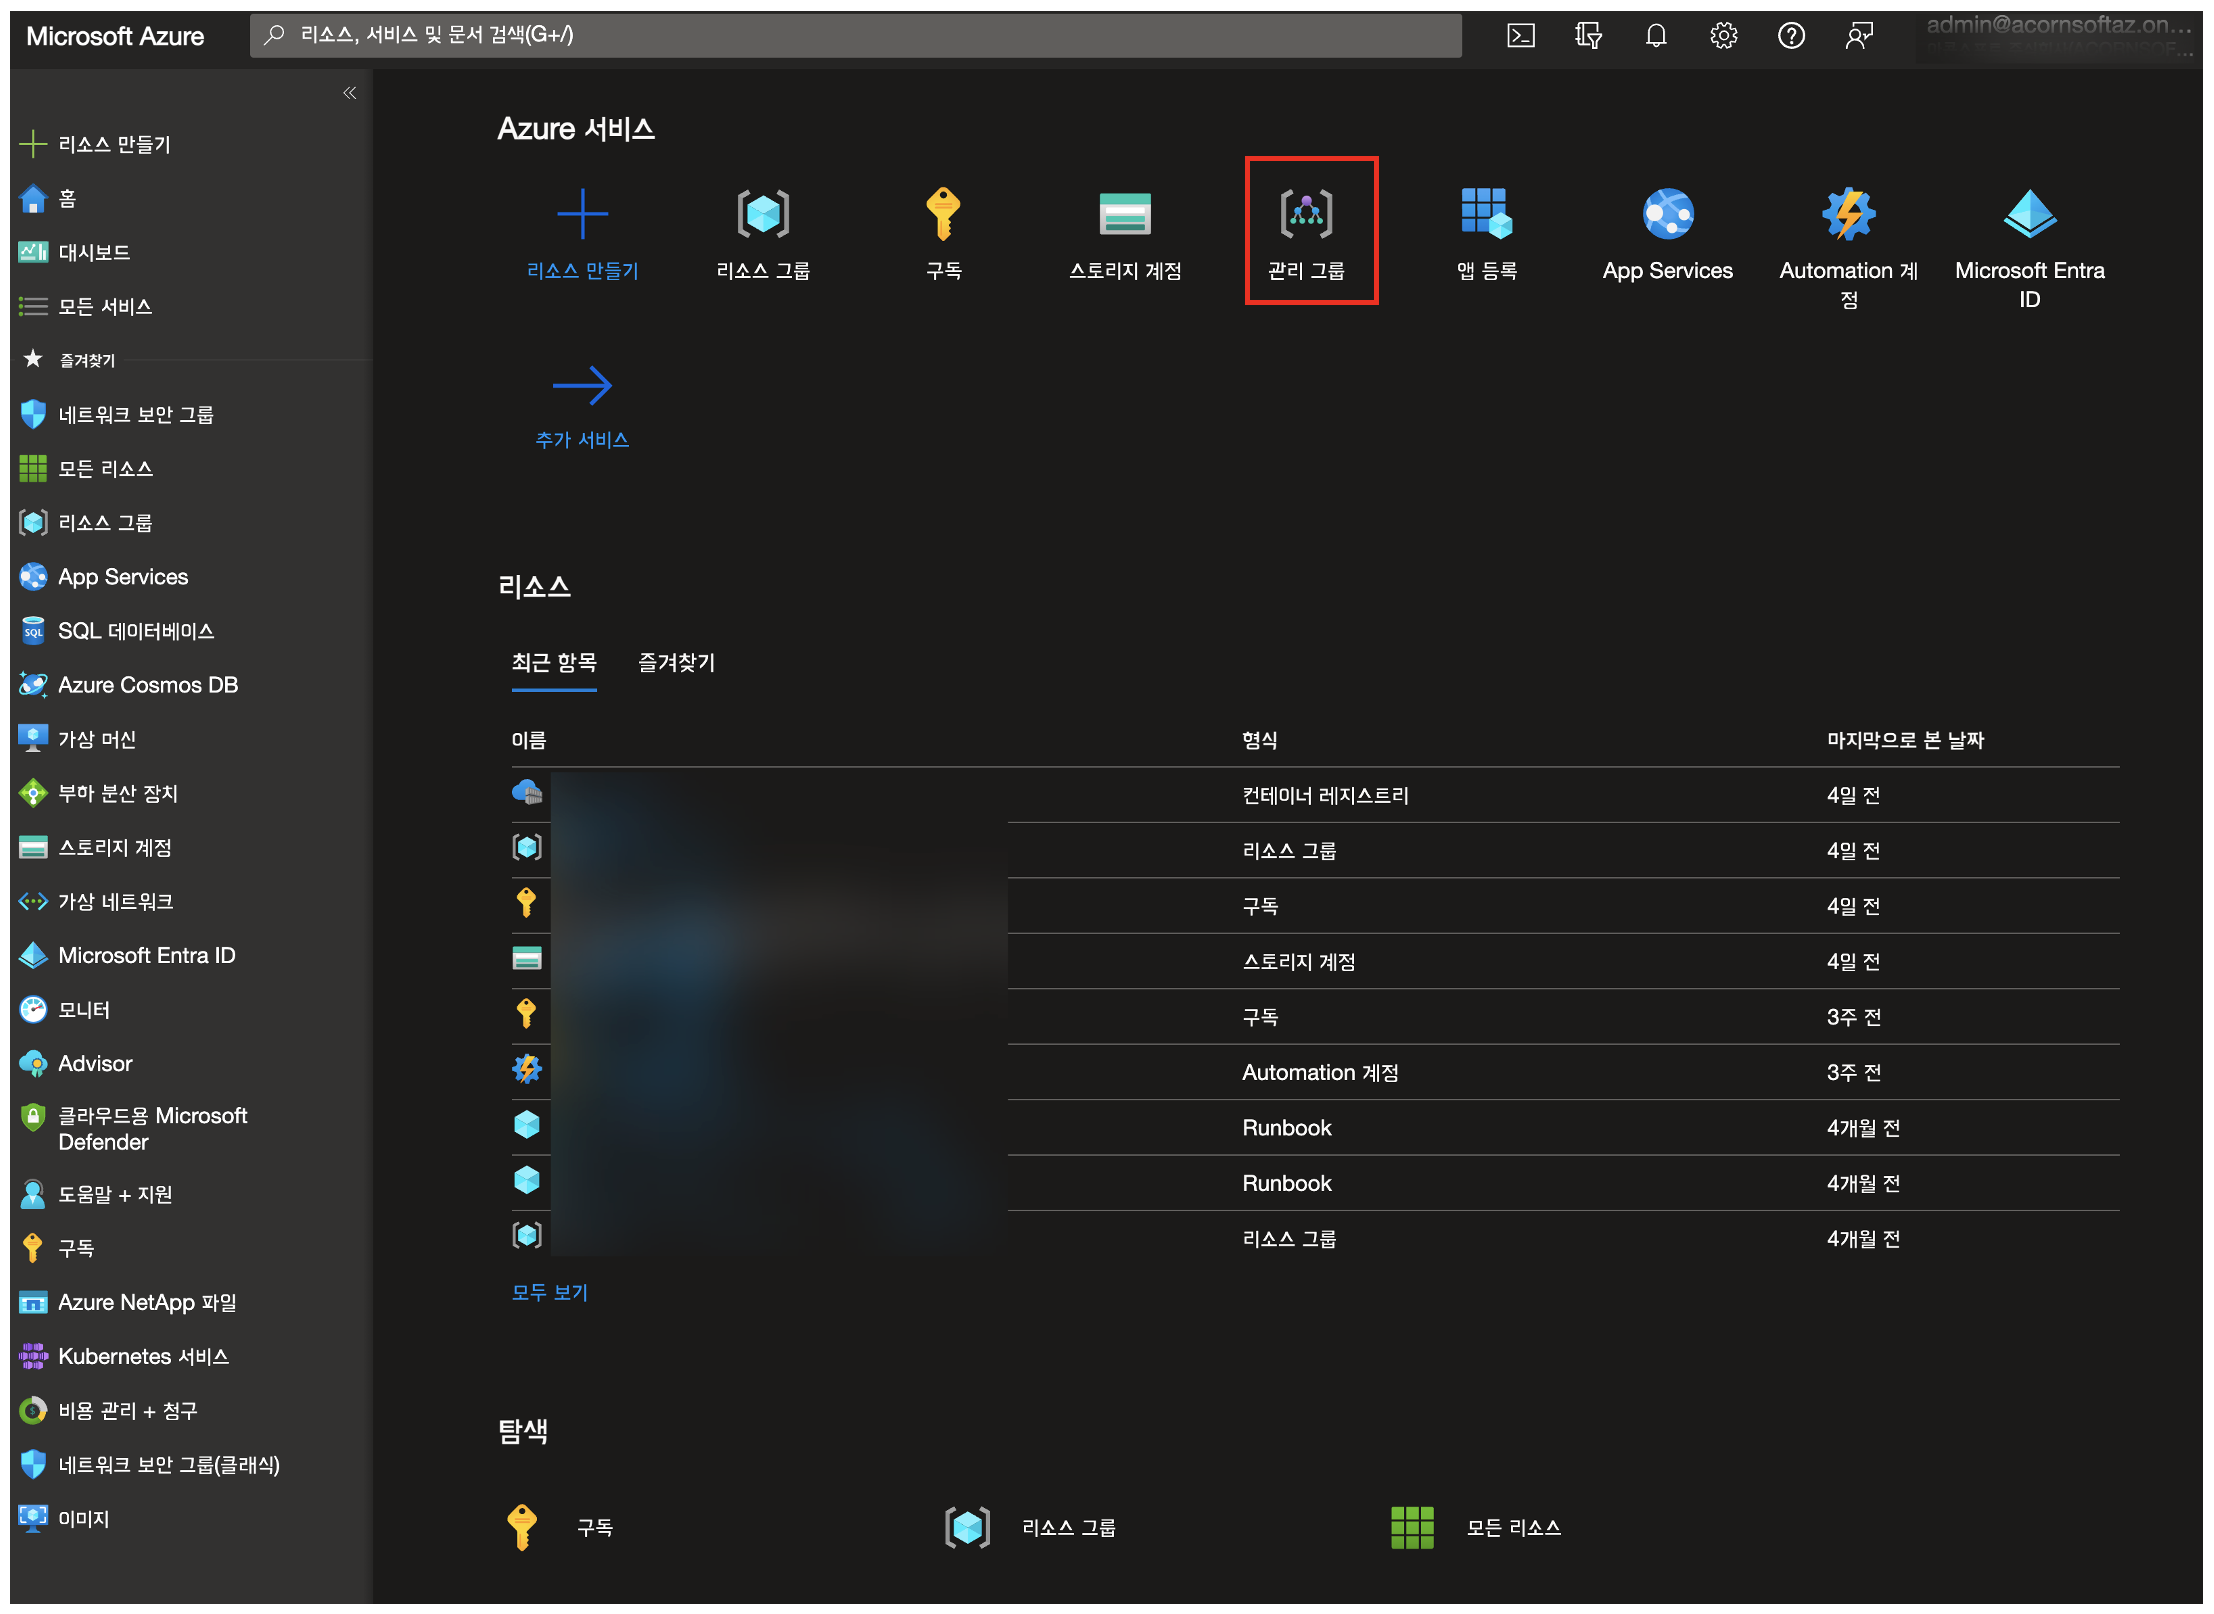Click 리소스 만들기 tile under Azure 서비스

tap(582, 234)
